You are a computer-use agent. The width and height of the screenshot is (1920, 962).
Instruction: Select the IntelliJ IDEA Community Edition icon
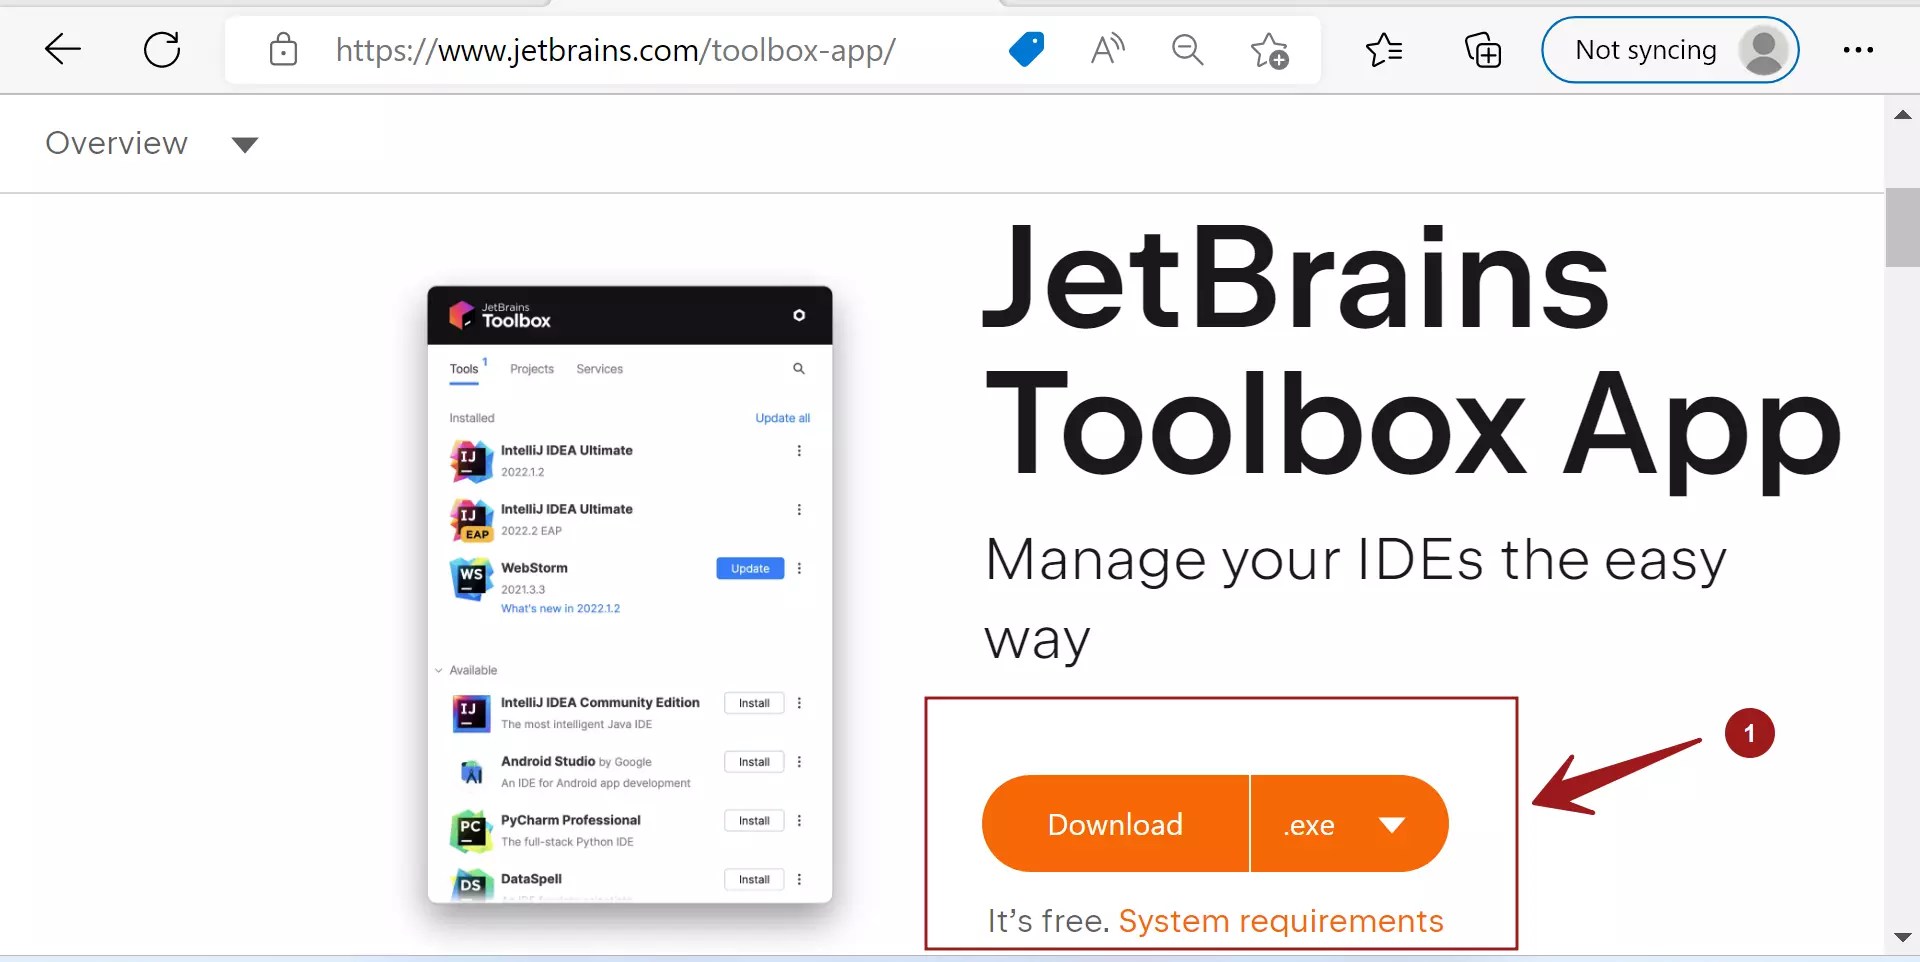point(470,712)
